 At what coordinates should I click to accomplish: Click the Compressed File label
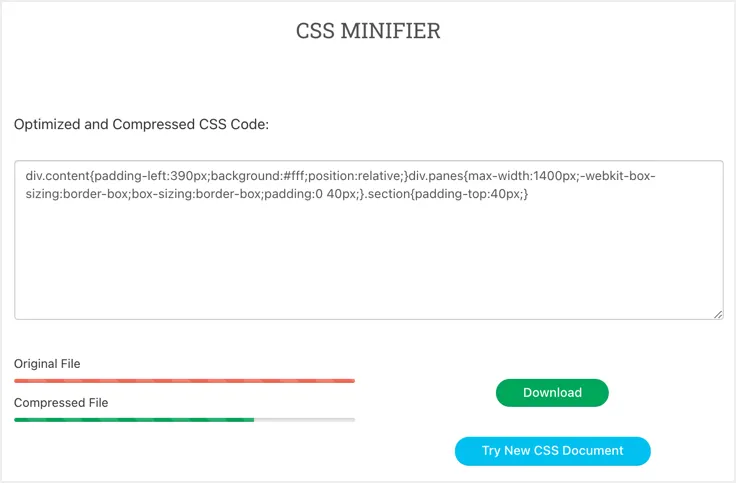pyautogui.click(x=61, y=402)
